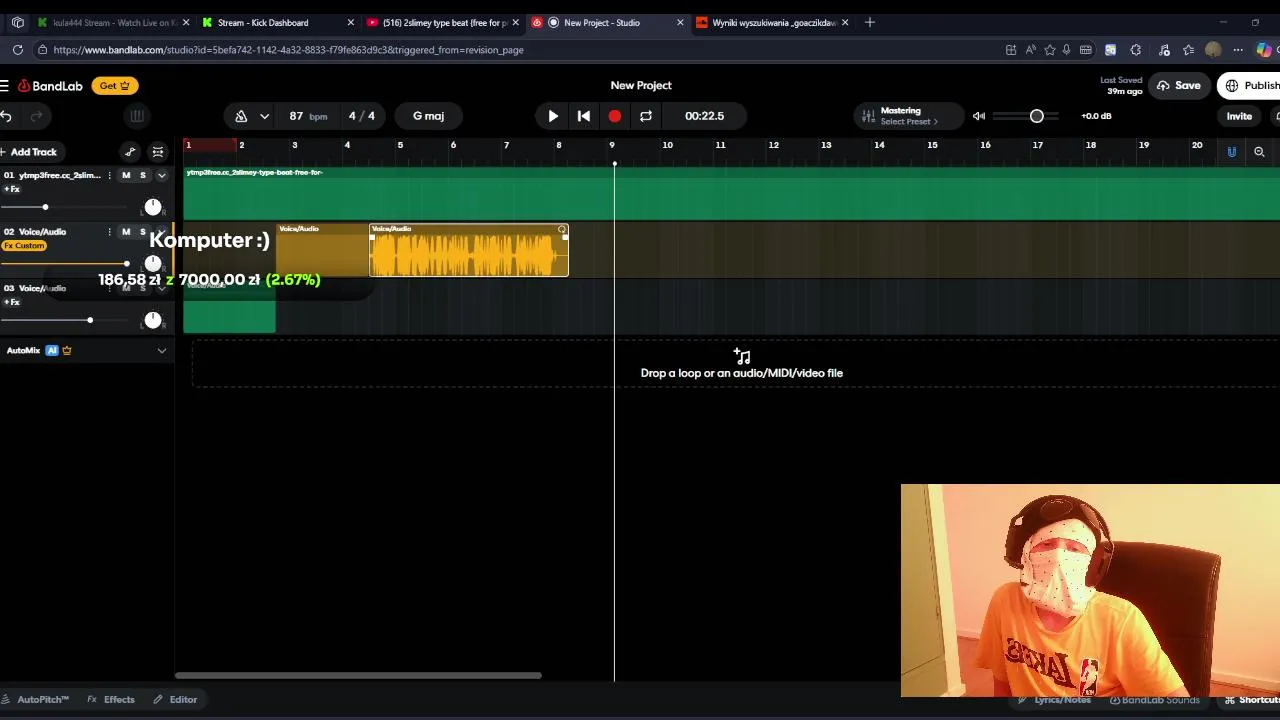Redo the last action
1280x720 pixels.
pyautogui.click(x=37, y=116)
